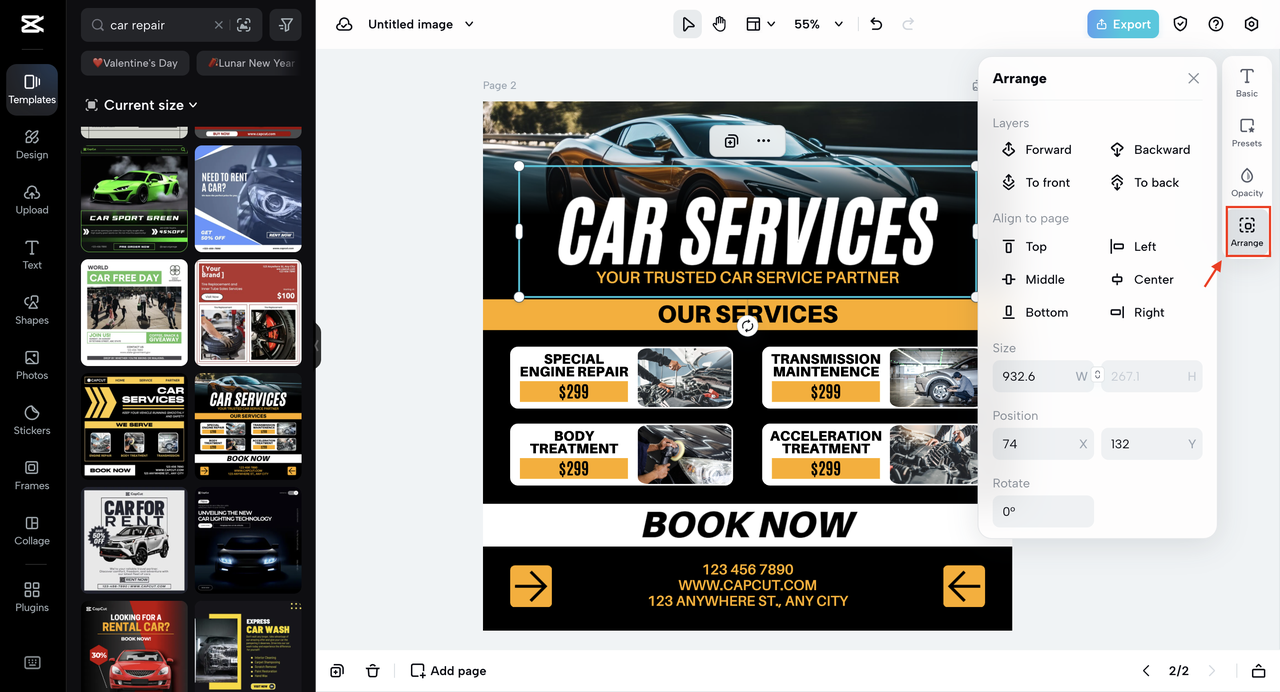Click duplicate icon above selected text
This screenshot has height=692, width=1280.
tap(731, 141)
